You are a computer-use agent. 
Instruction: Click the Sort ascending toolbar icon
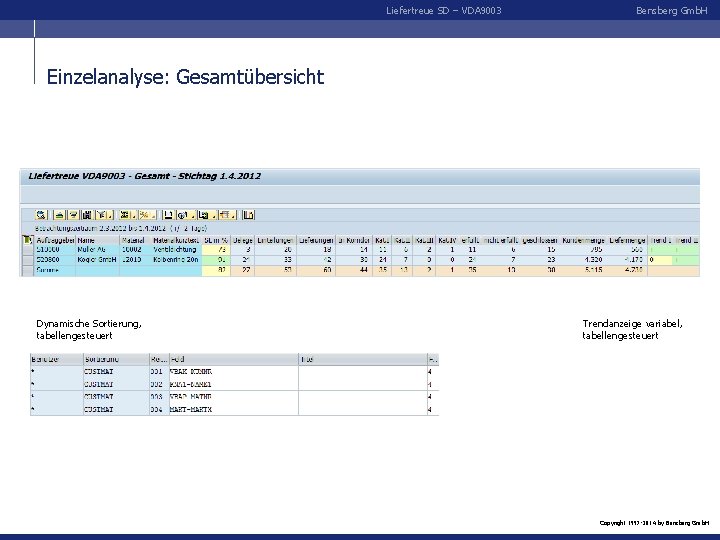tap(60, 215)
